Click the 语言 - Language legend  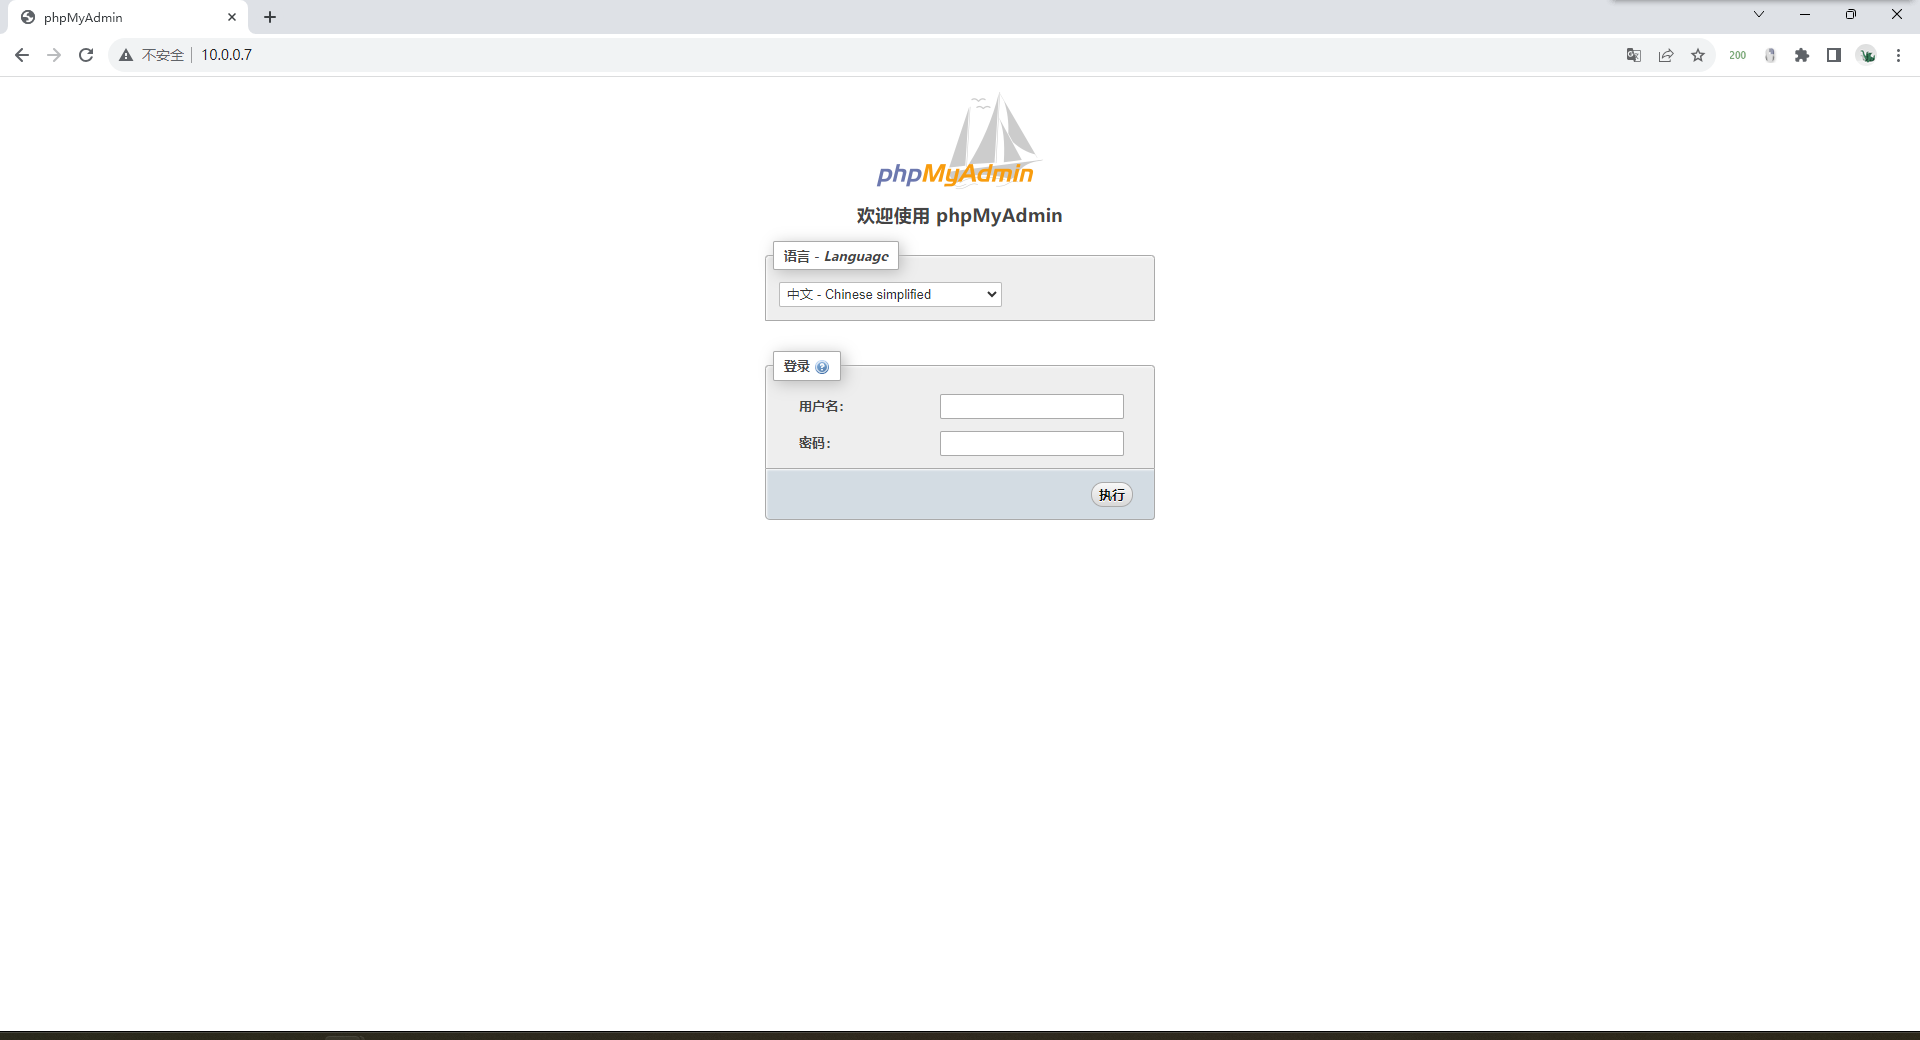836,256
